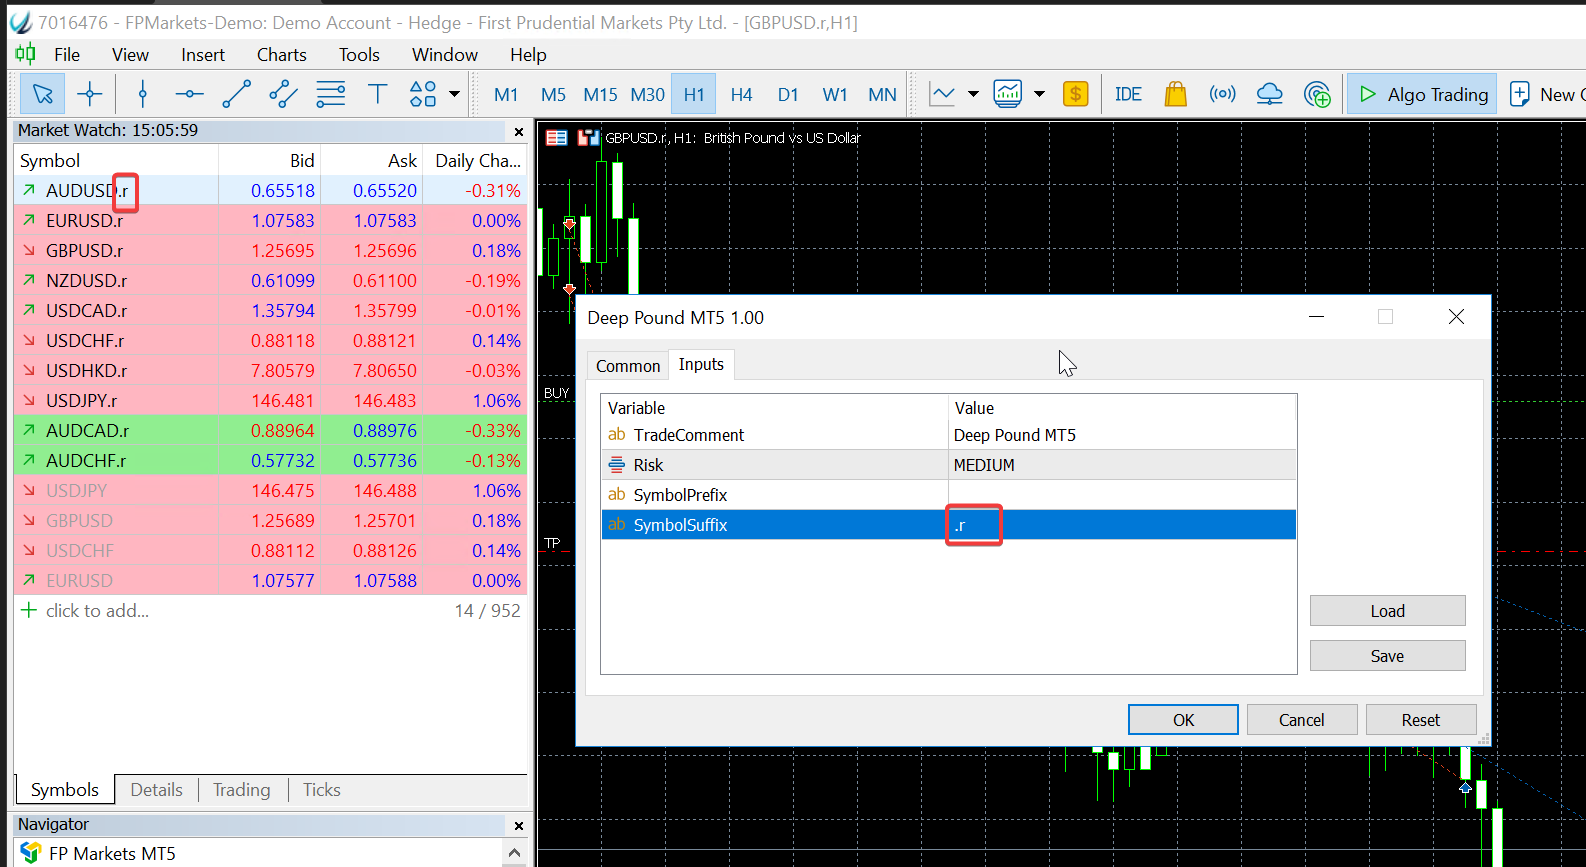Viewport: 1586px width, 867px height.
Task: Select the text label tool
Action: click(x=377, y=94)
